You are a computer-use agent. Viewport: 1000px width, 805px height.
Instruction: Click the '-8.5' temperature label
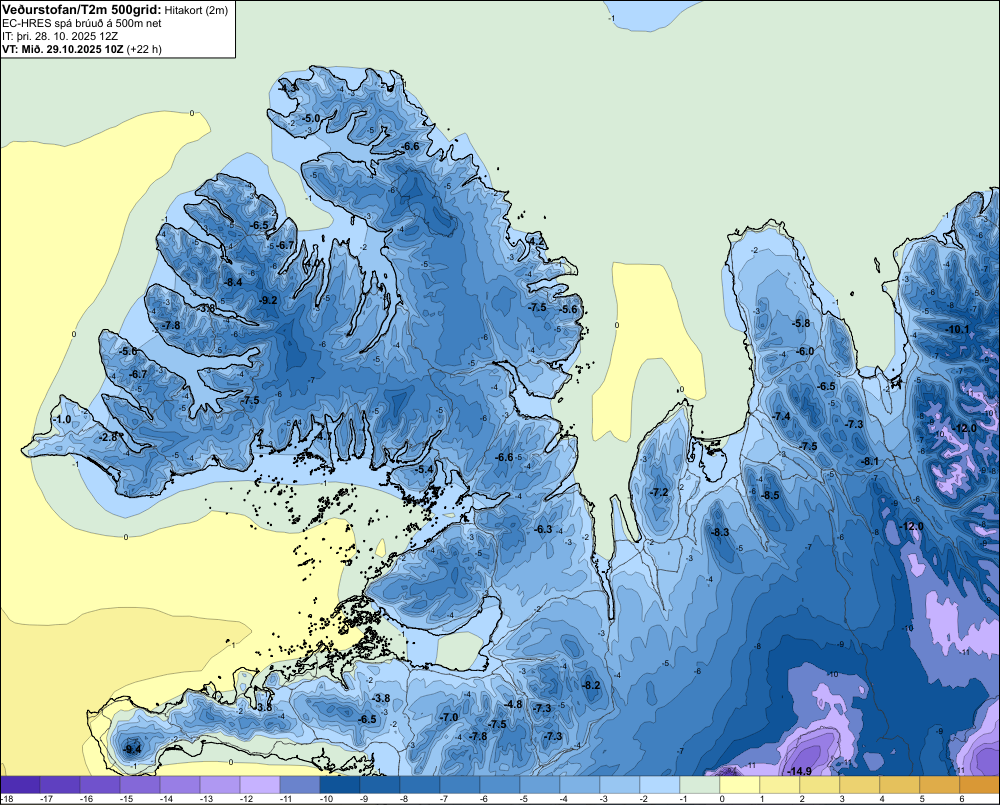coord(770,496)
